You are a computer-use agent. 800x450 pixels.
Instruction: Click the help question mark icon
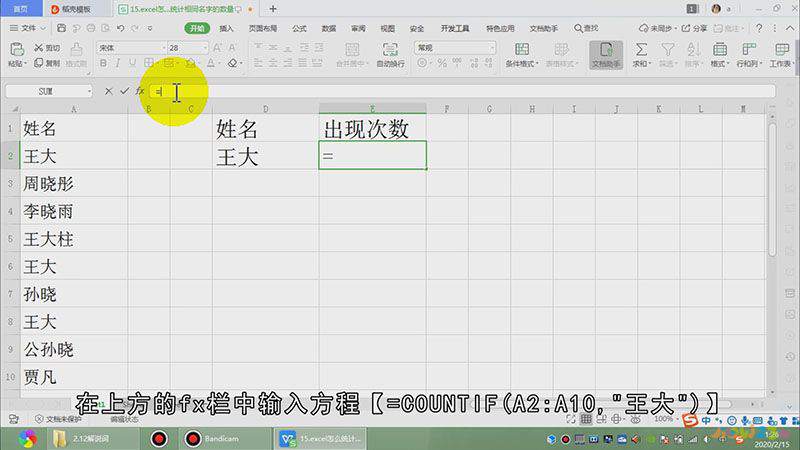tap(759, 28)
